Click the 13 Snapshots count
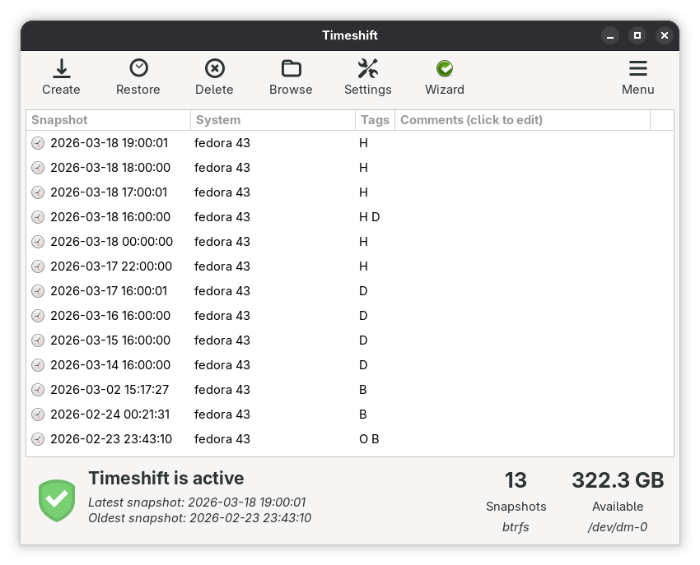Viewport: 700px width, 565px height. tap(516, 481)
